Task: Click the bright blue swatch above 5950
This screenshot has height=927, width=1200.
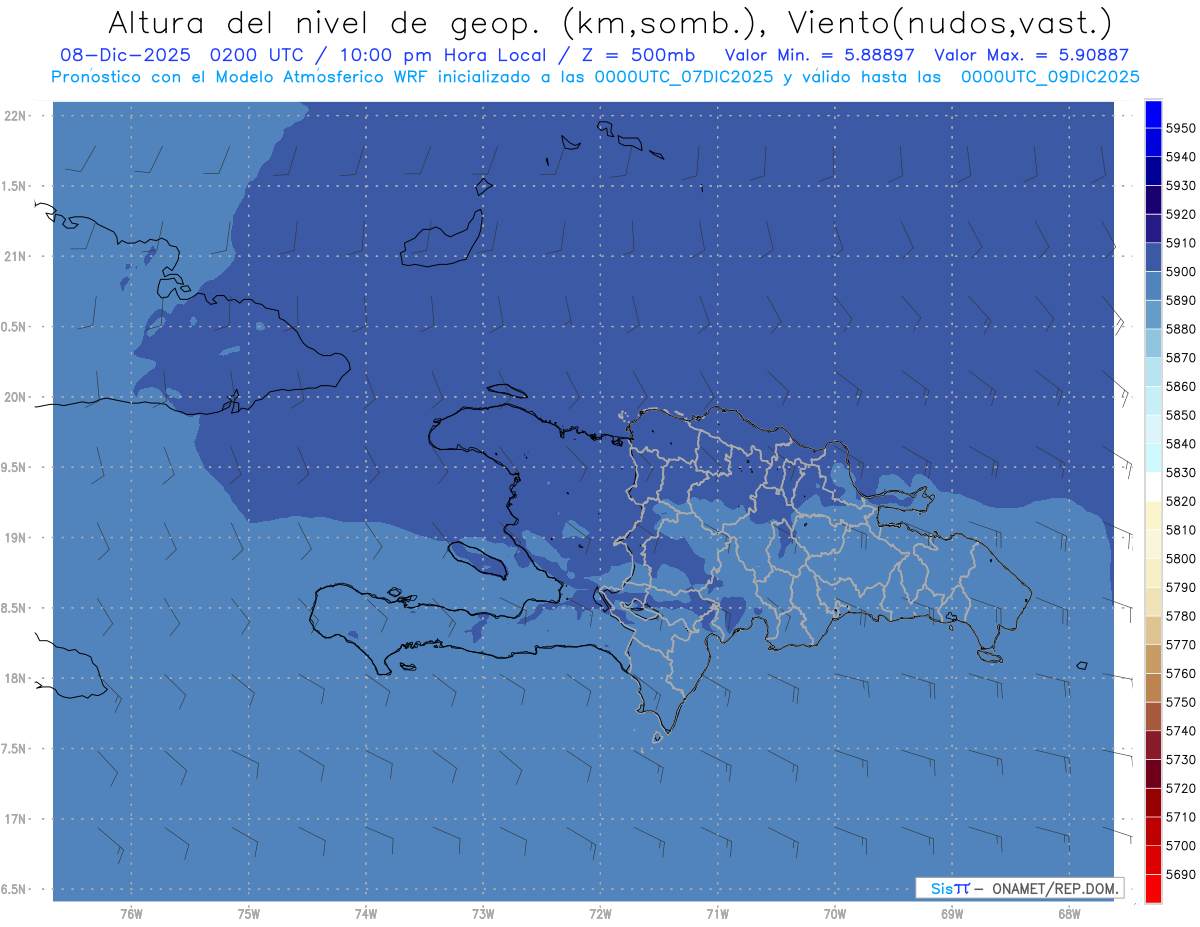Action: (x=1153, y=114)
